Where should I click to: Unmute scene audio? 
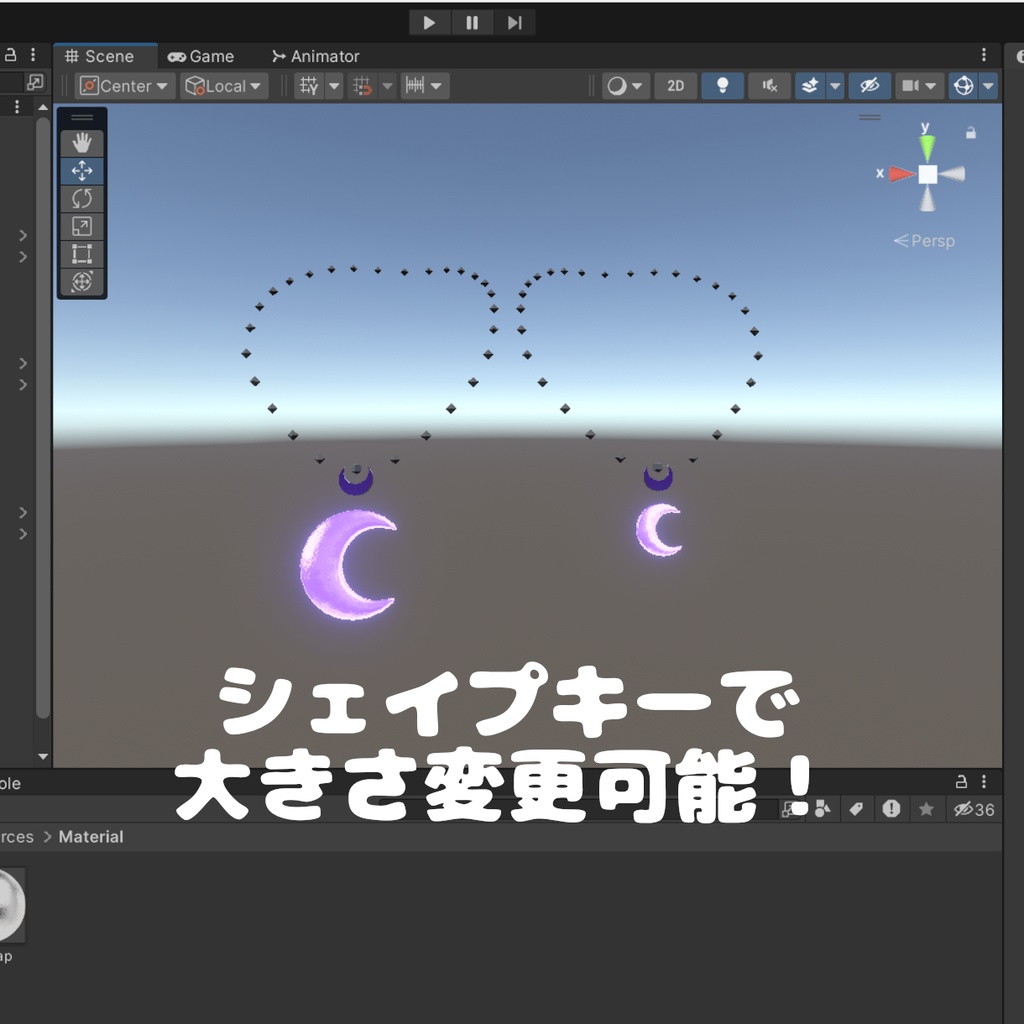pyautogui.click(x=768, y=86)
